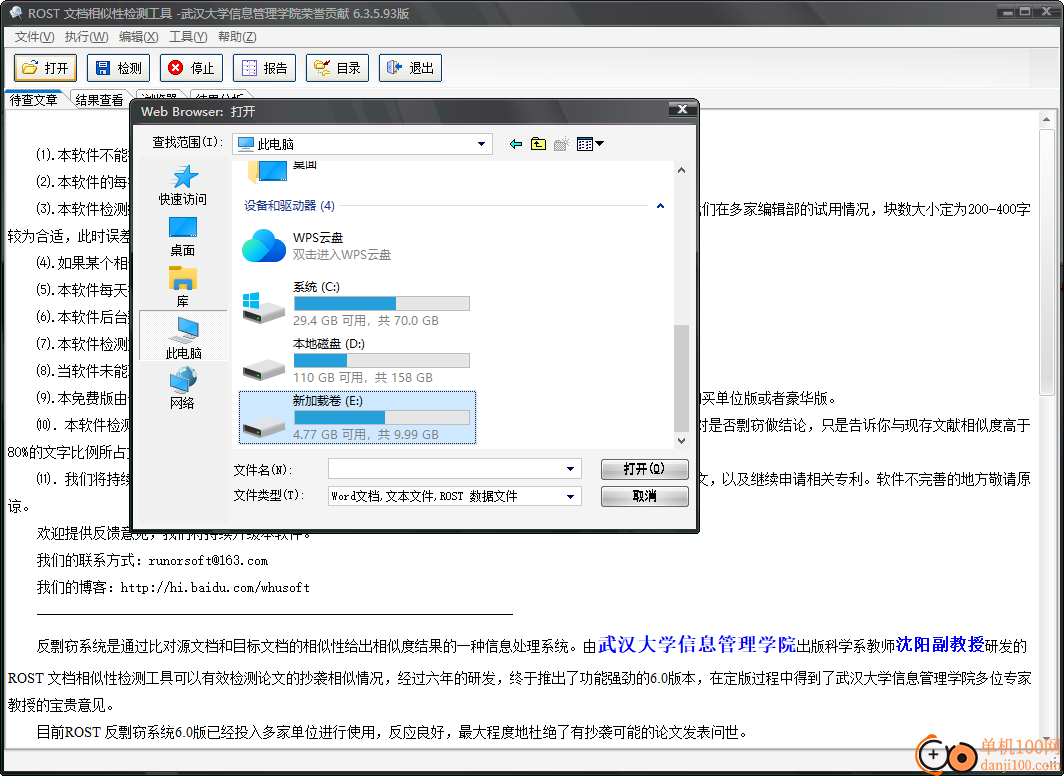
Task: Open the 执行(W) menu
Action: click(86, 37)
